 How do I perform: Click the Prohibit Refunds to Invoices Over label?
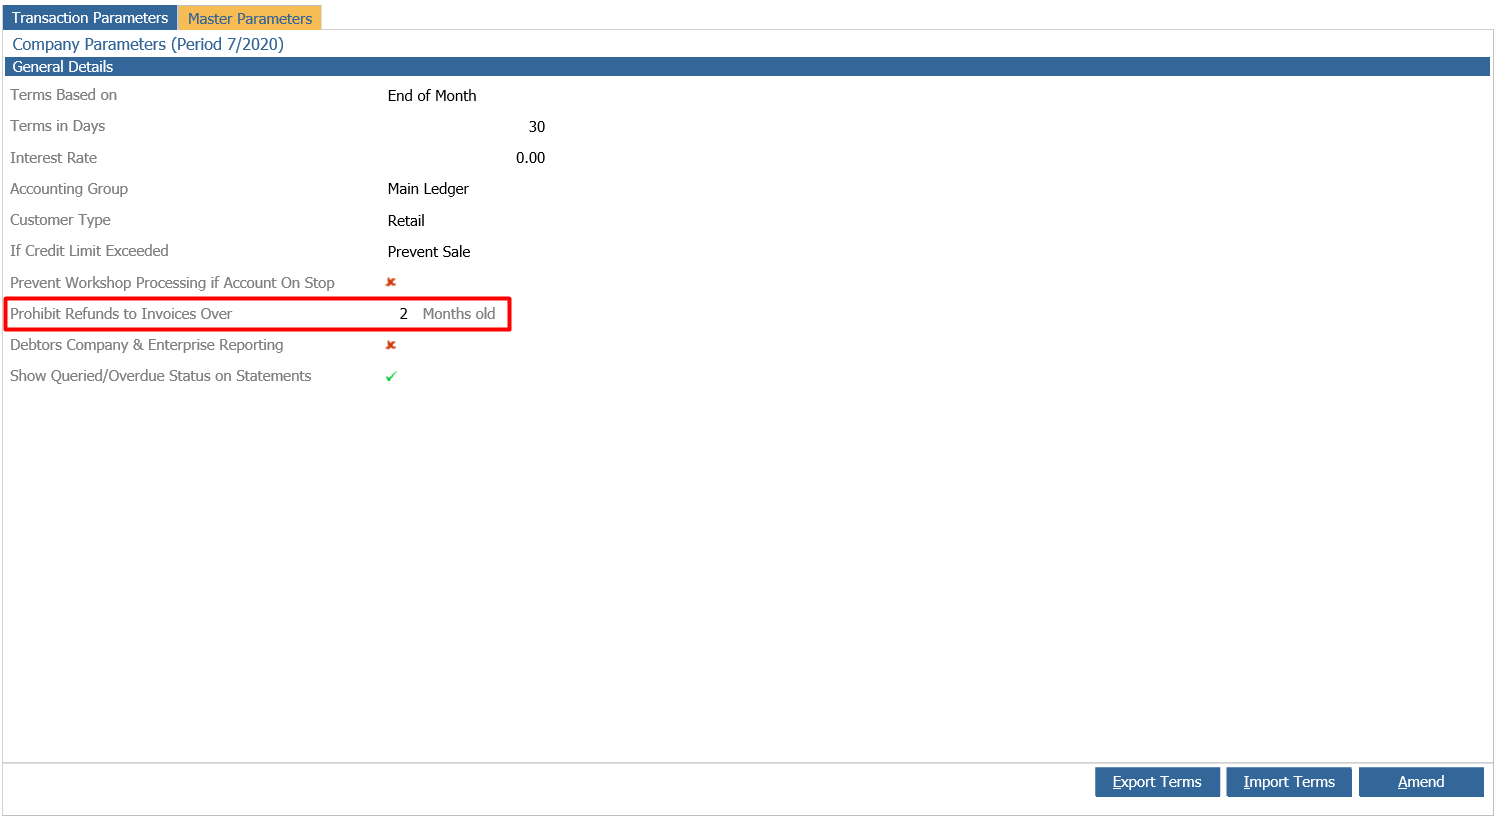click(121, 314)
